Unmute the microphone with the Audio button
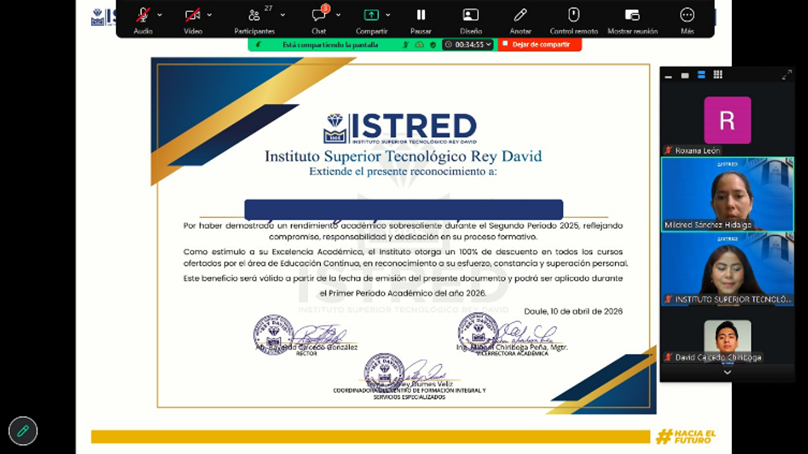The image size is (808, 454). click(143, 16)
